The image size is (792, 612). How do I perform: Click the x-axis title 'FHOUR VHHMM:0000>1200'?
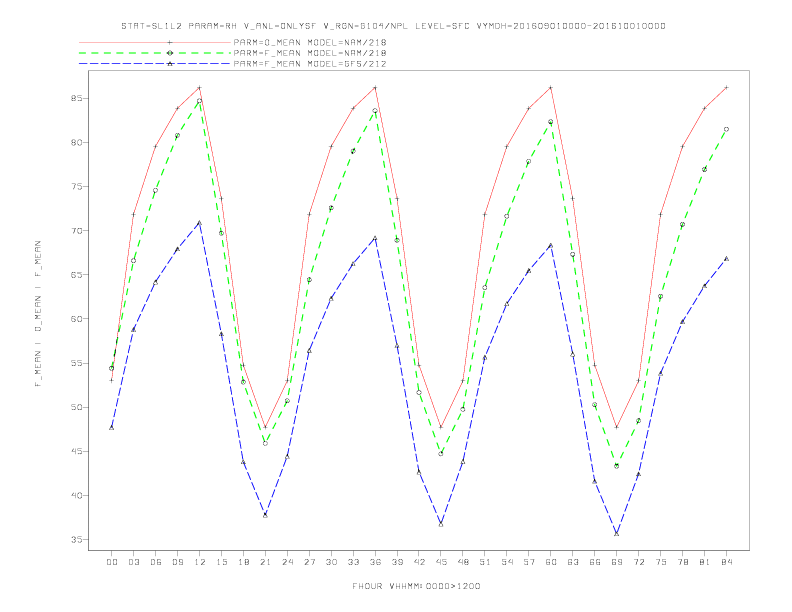(x=416, y=586)
